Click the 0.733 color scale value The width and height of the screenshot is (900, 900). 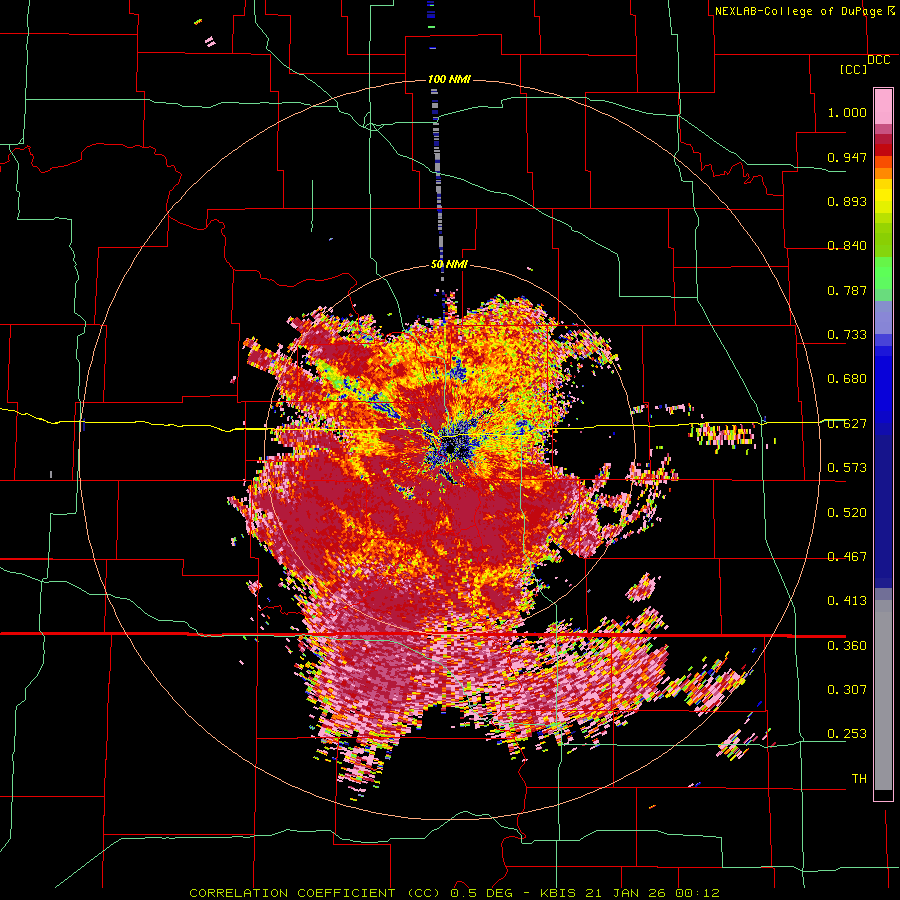tap(847, 335)
